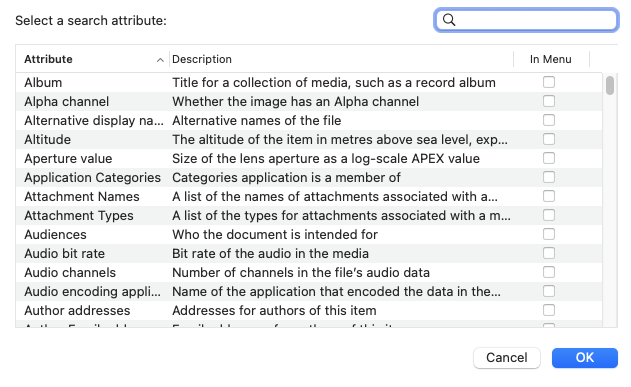Toggle the Attribute column sort arrow
631x387 pixels.
(x=160, y=60)
